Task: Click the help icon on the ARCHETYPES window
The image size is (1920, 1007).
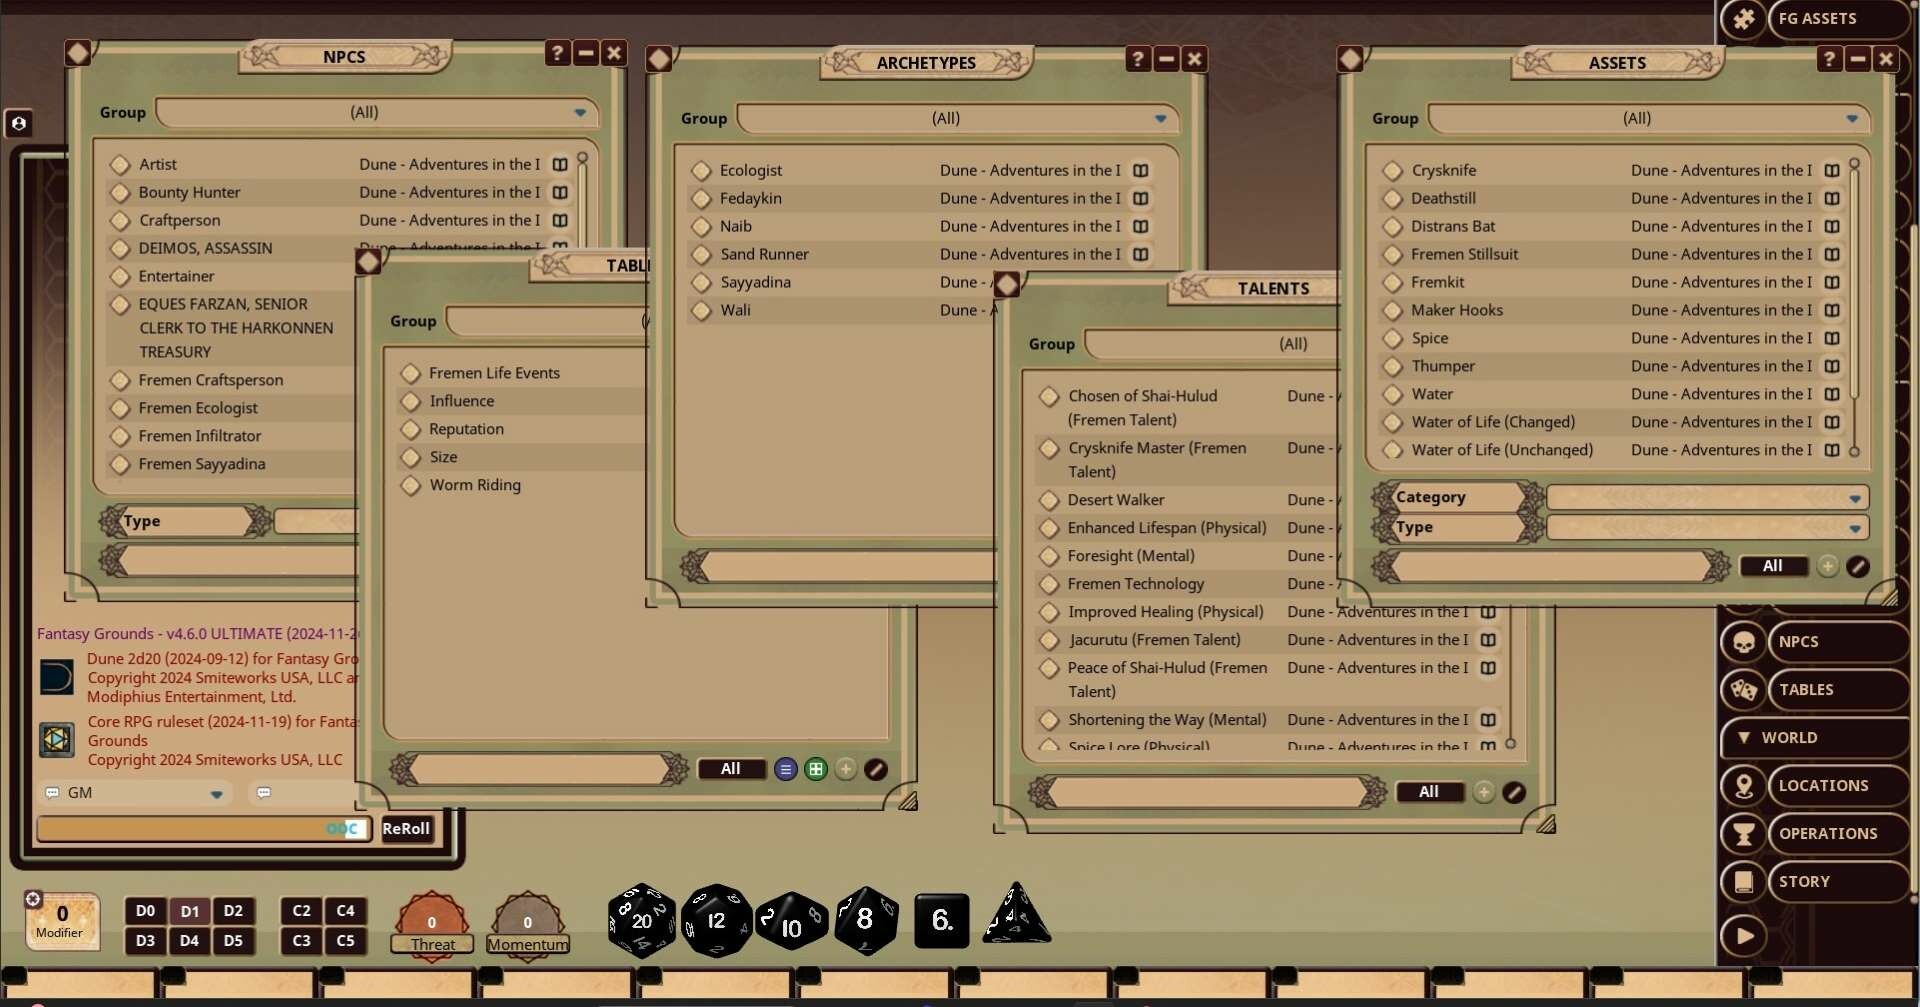Action: pyautogui.click(x=1137, y=59)
